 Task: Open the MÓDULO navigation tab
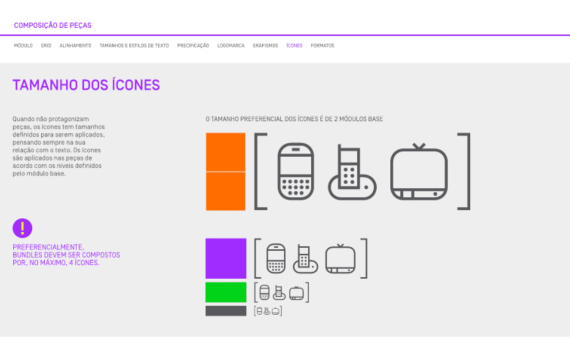[23, 45]
